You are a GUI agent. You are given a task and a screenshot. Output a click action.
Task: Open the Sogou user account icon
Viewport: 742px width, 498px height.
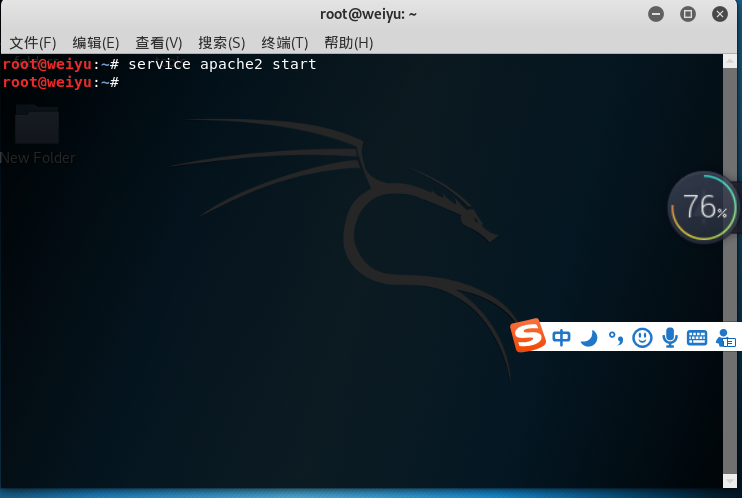[x=725, y=338]
